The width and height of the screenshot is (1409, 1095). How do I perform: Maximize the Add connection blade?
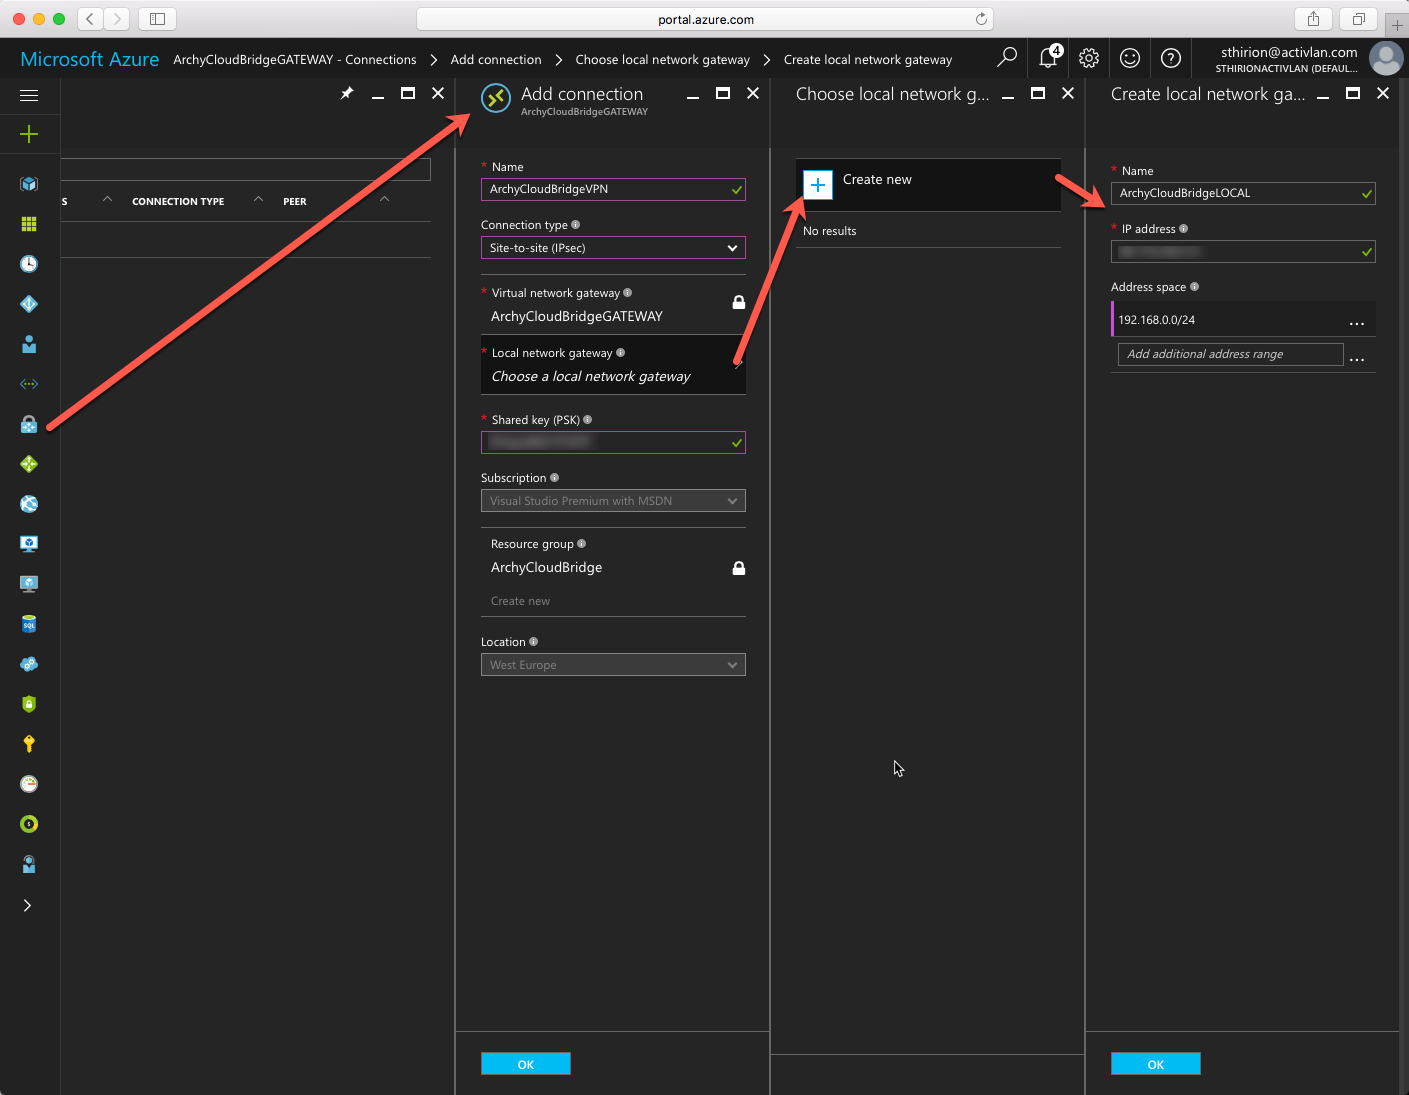pyautogui.click(x=723, y=93)
